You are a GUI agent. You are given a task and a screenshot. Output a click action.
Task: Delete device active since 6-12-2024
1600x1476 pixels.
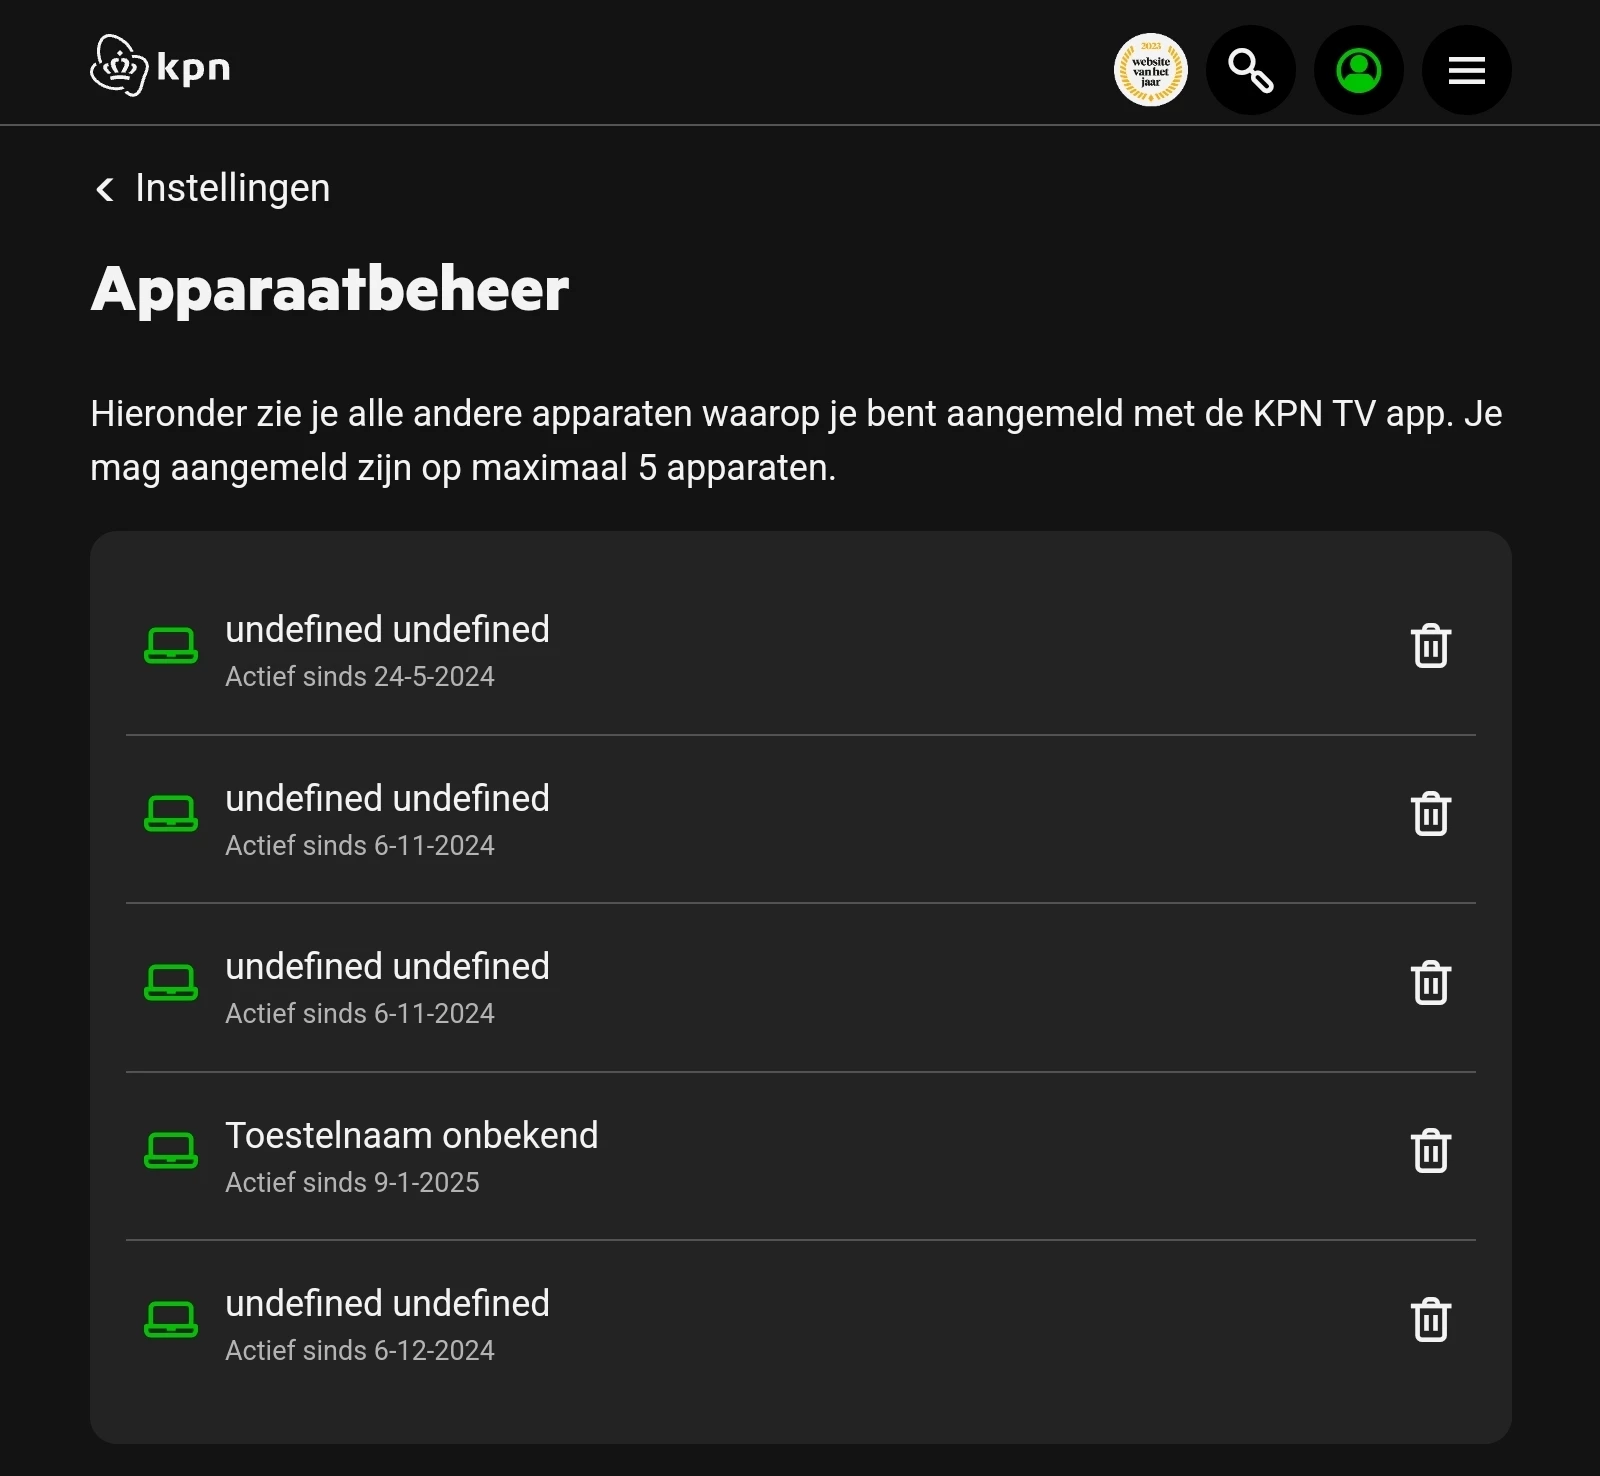tap(1430, 1320)
